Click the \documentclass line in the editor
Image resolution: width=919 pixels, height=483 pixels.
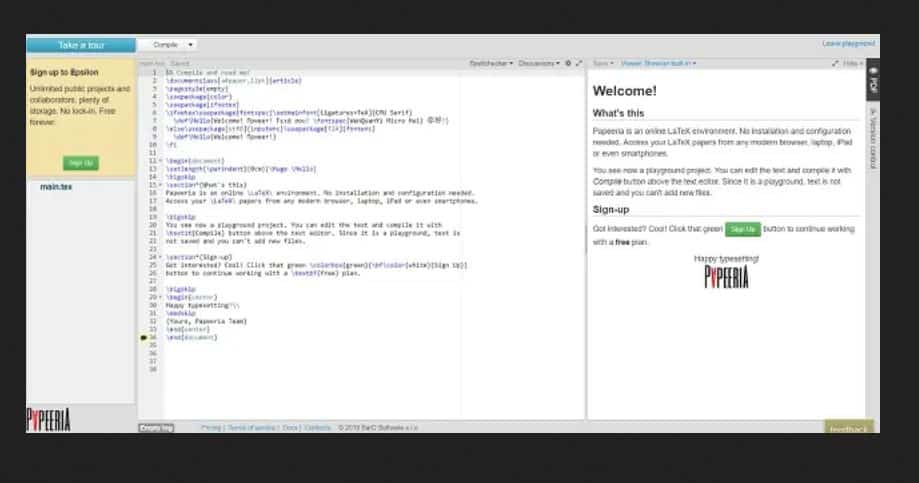[x=233, y=80]
